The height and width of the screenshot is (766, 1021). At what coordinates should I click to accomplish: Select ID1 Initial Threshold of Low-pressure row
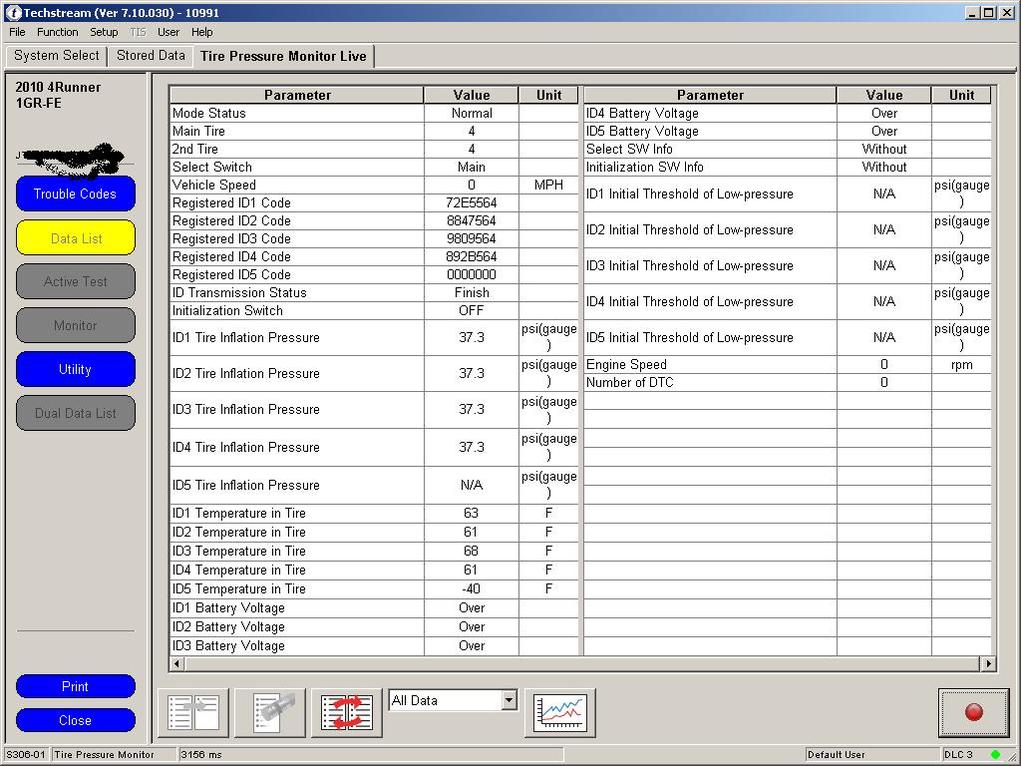pyautogui.click(x=787, y=194)
